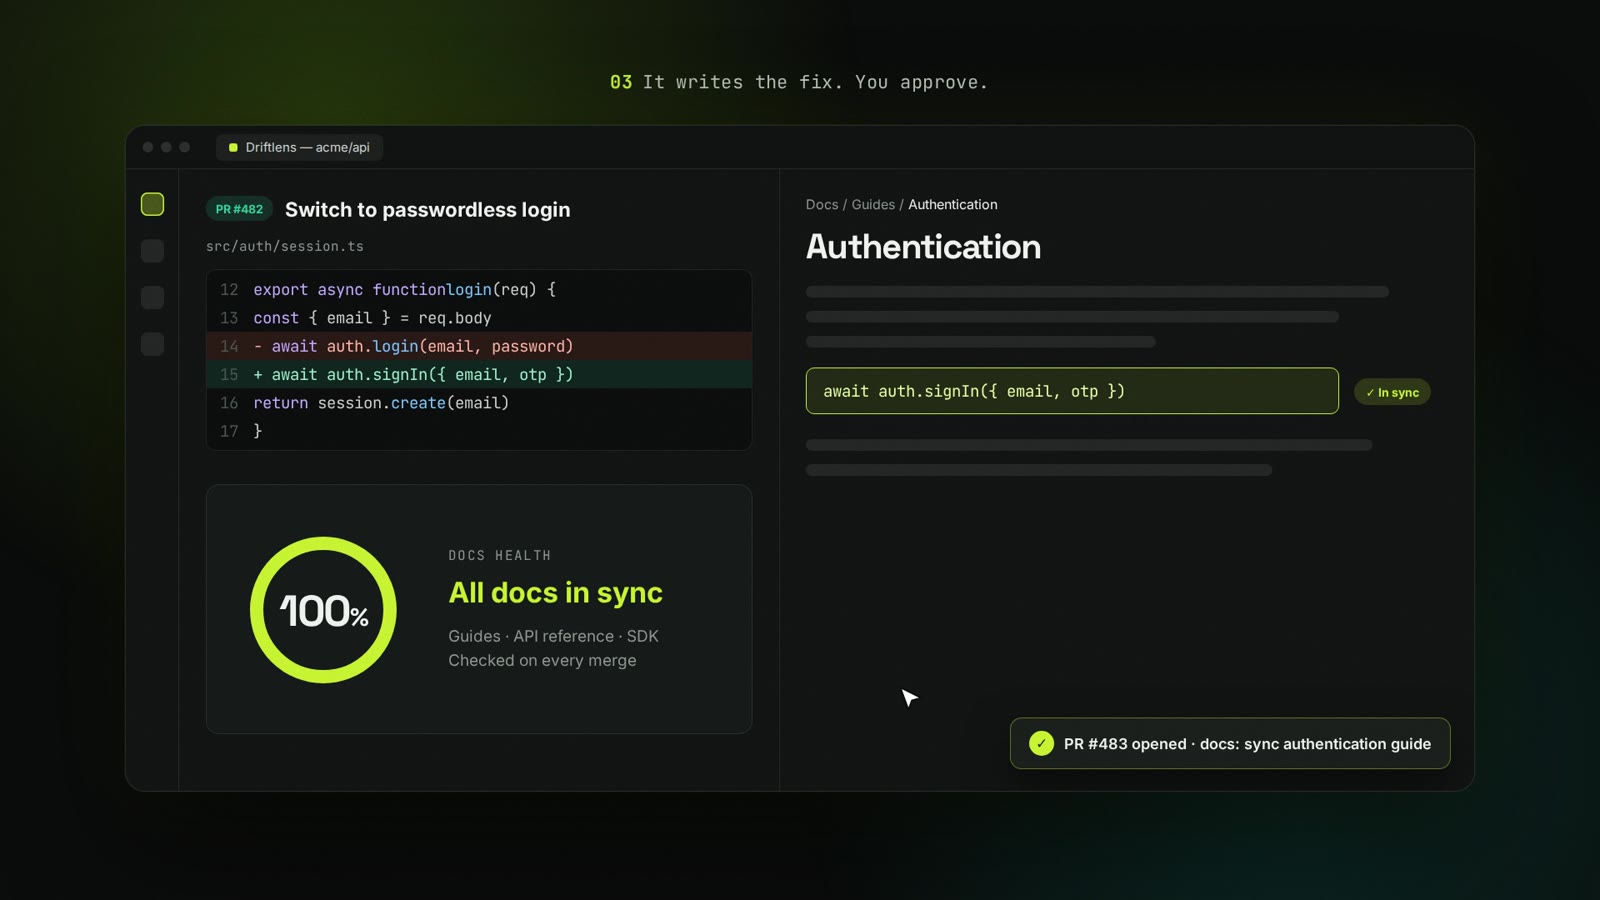1600x900 pixels.
Task: Select the removed line 'await auth.login(email, password)'
Action: (479, 346)
